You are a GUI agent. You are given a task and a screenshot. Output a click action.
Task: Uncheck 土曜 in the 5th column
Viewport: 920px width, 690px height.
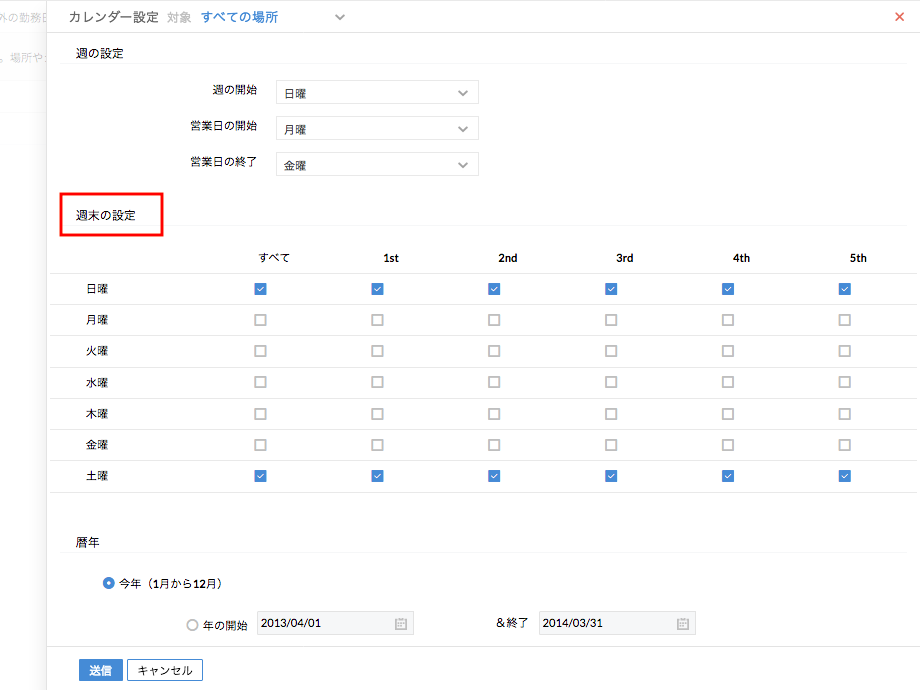[x=845, y=476]
